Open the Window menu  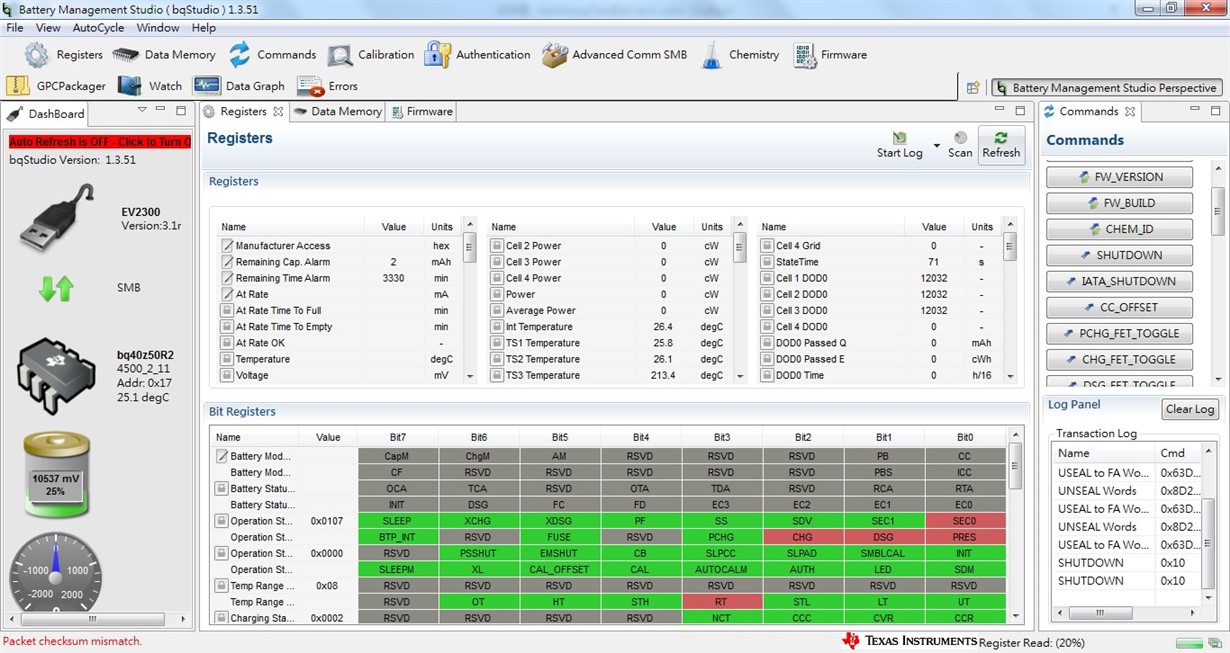pyautogui.click(x=158, y=28)
